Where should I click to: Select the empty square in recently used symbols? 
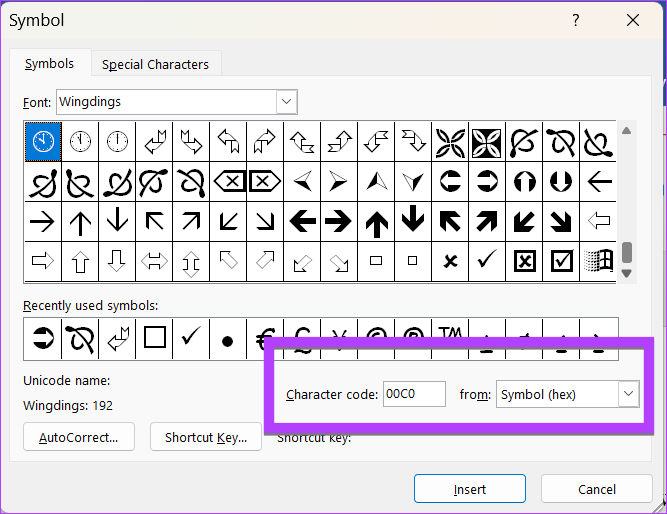pos(154,340)
